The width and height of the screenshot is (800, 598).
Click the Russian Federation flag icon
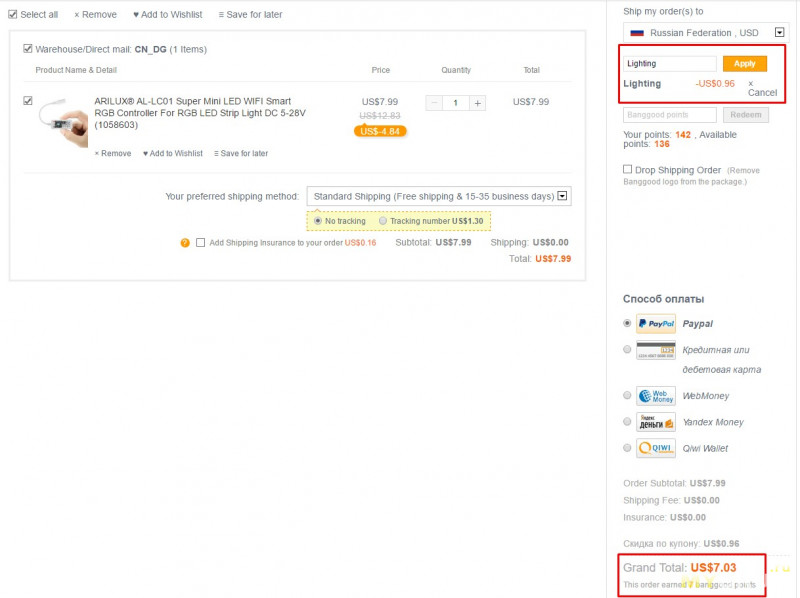[x=637, y=33]
